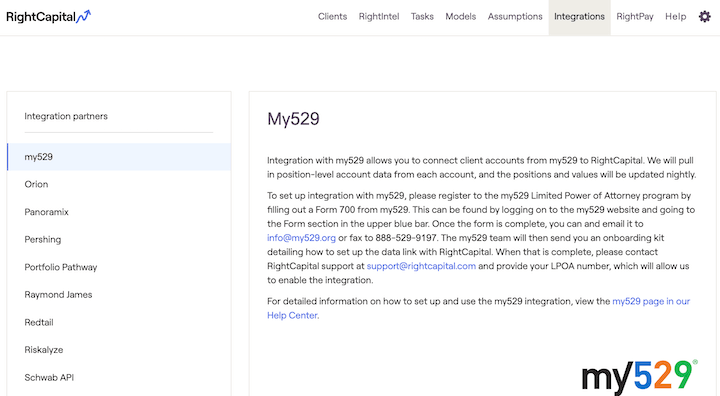The image size is (720, 396).
Task: Open the Pershing integration
Action: tap(119, 239)
